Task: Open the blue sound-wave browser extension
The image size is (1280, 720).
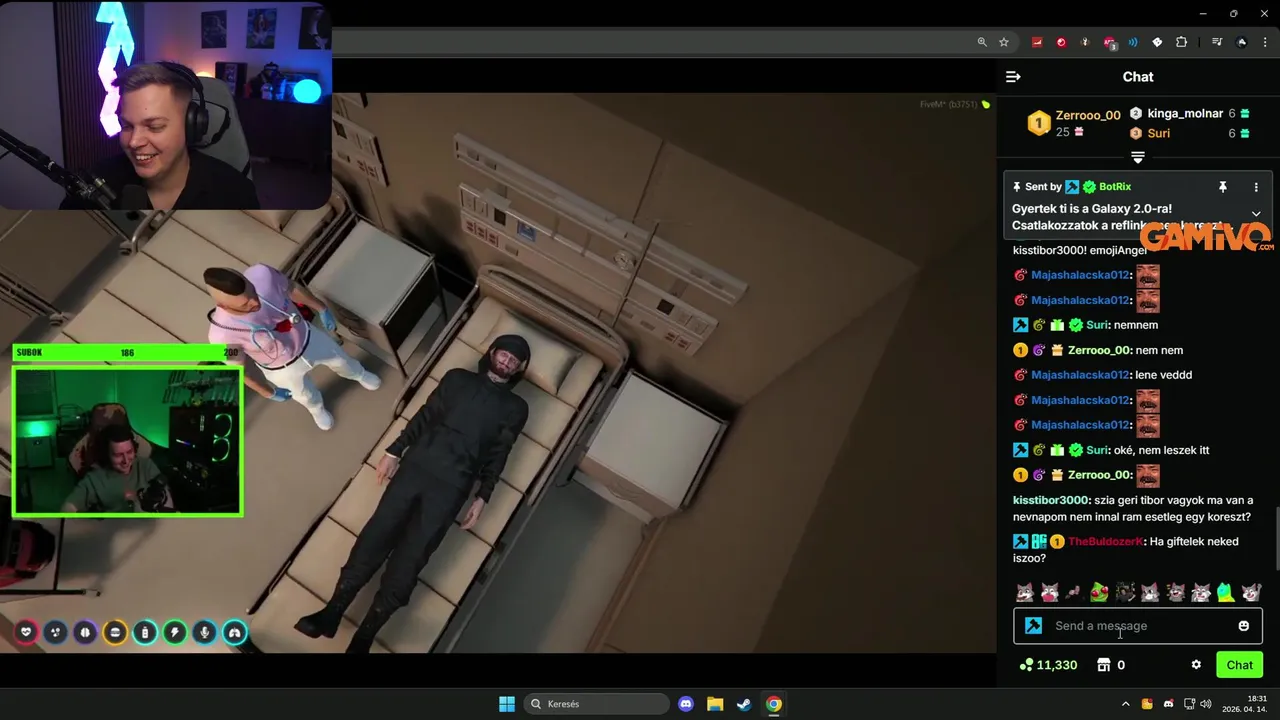Action: click(1133, 42)
